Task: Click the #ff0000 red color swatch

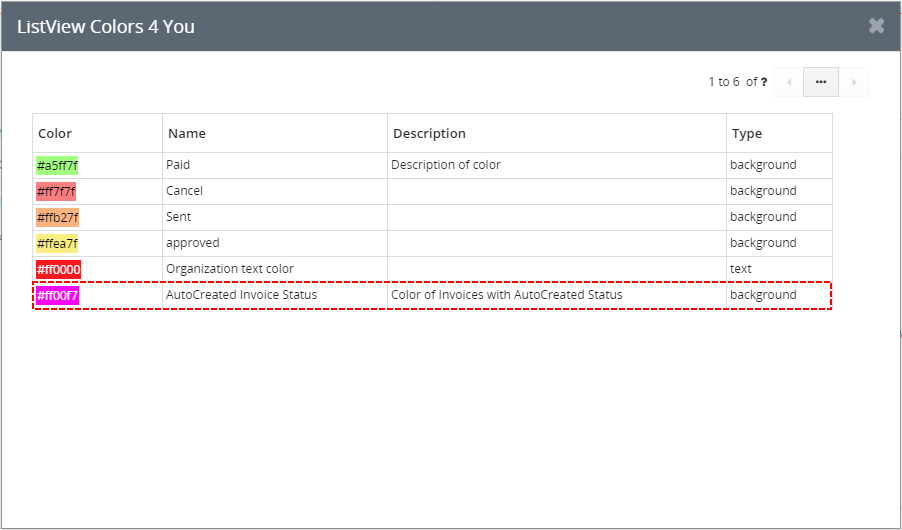Action: (x=58, y=269)
